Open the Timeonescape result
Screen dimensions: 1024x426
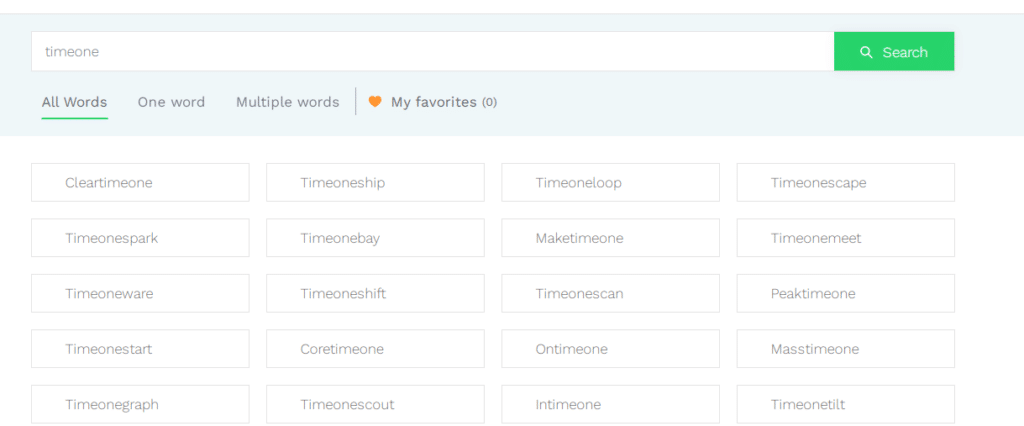click(846, 183)
